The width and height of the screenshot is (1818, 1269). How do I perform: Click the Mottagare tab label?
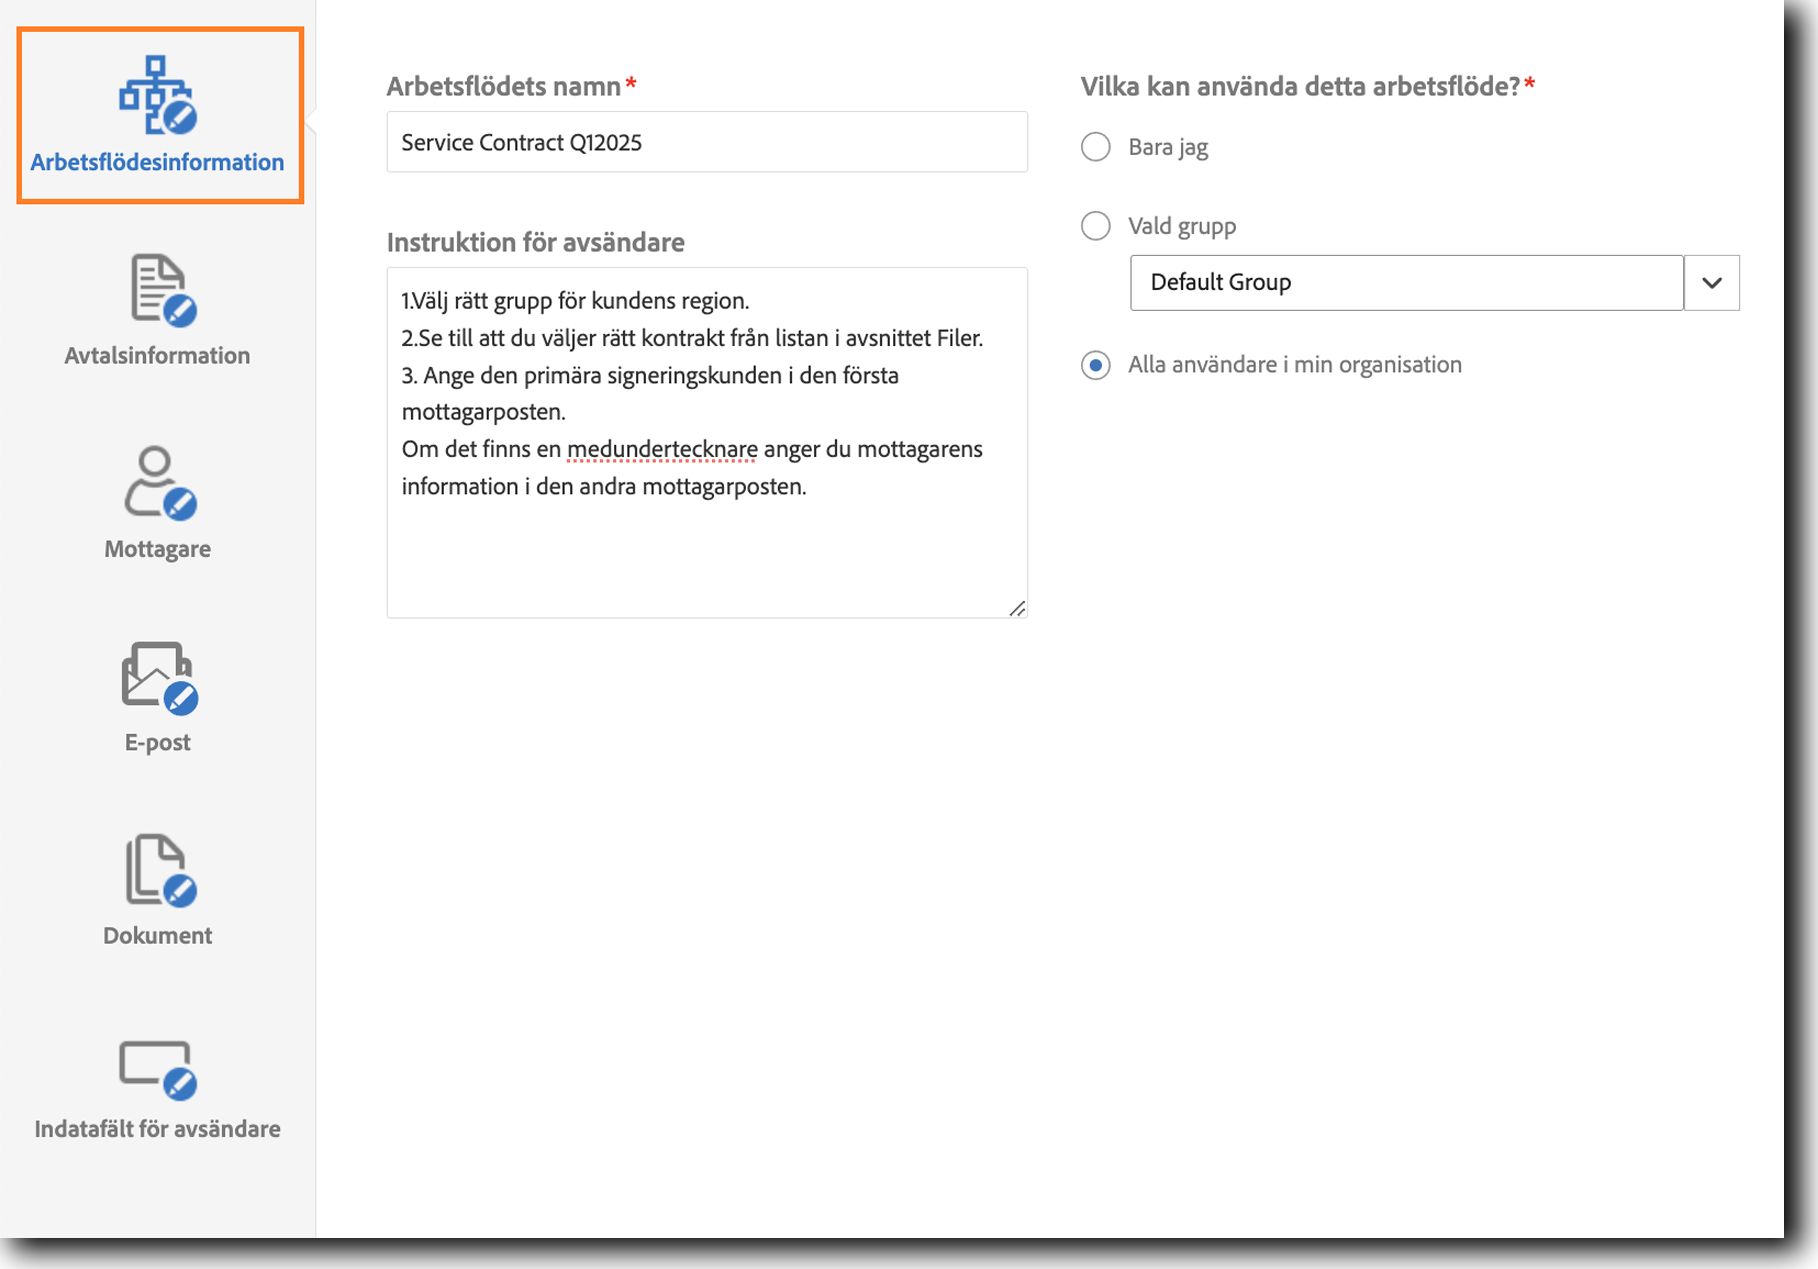[x=157, y=549]
